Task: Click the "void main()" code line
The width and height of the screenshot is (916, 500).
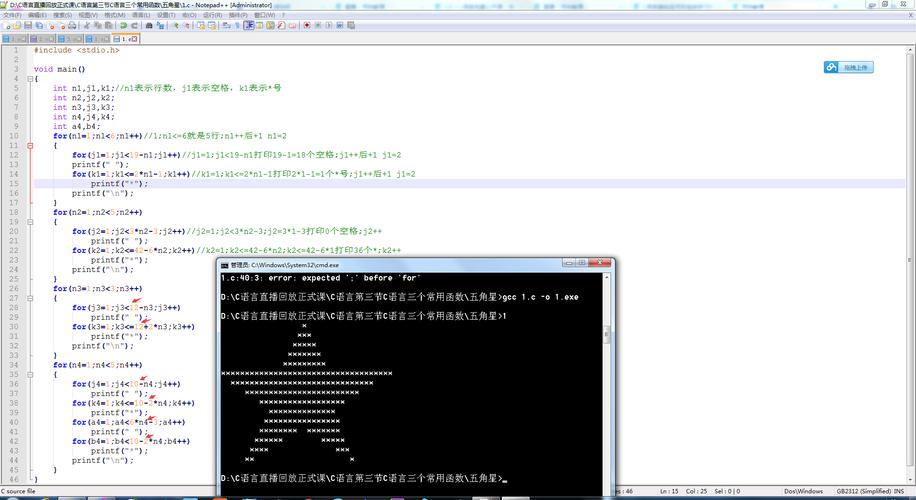Action: 60,69
